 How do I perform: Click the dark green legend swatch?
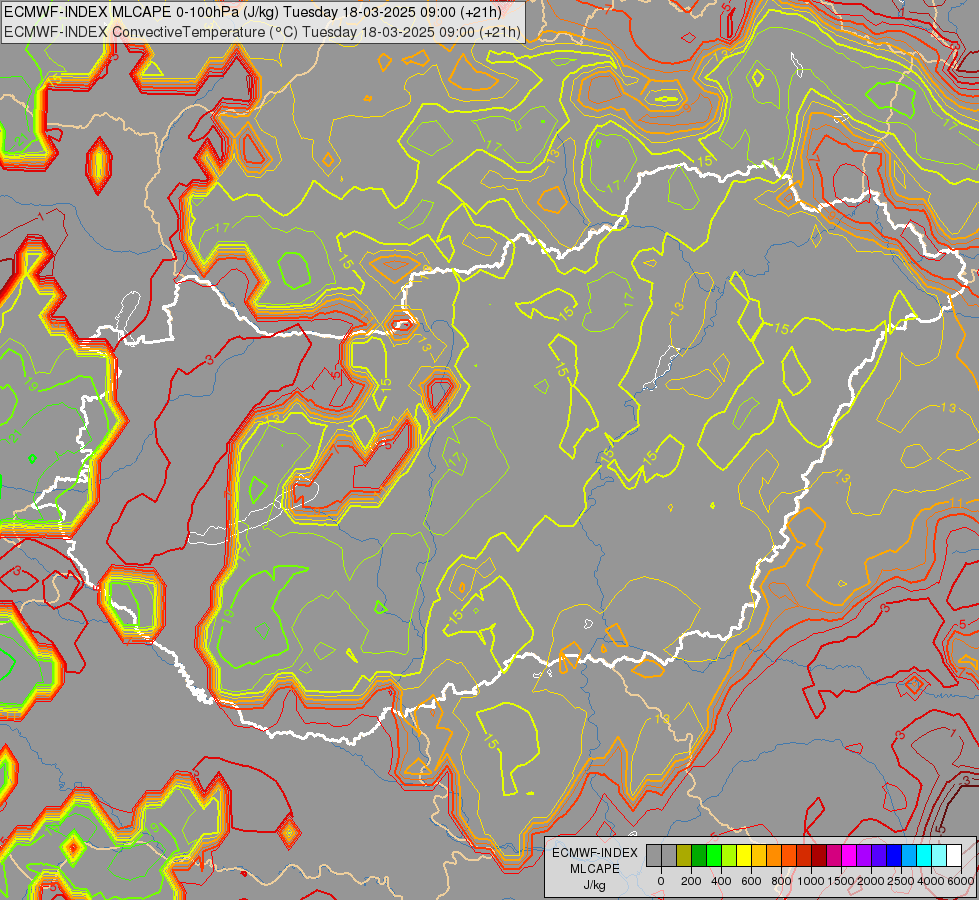point(699,855)
